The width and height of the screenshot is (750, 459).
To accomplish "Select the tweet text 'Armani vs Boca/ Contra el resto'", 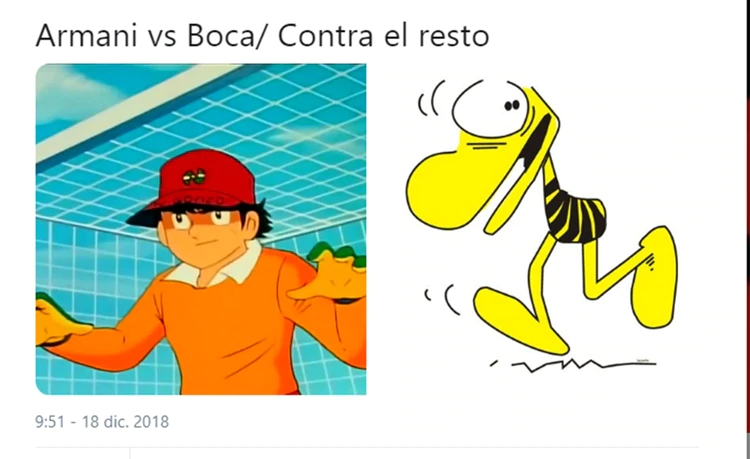I will 262,35.
